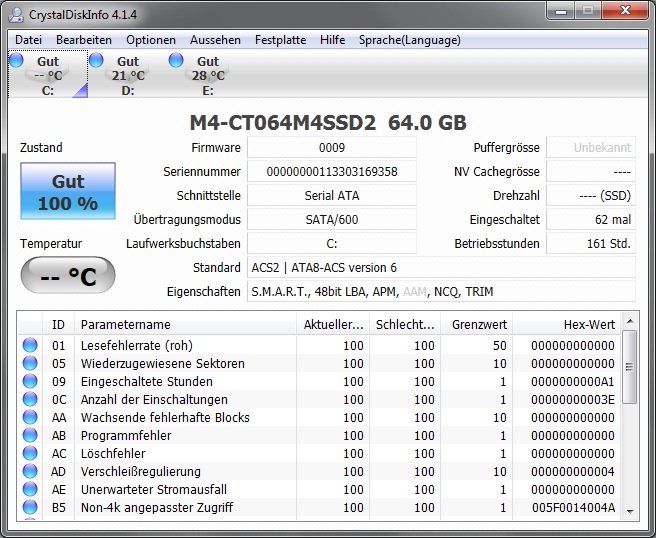This screenshot has width=656, height=538.
Task: Click status icon for Wiederzugewiesene Sektoren
Action: click(30, 364)
